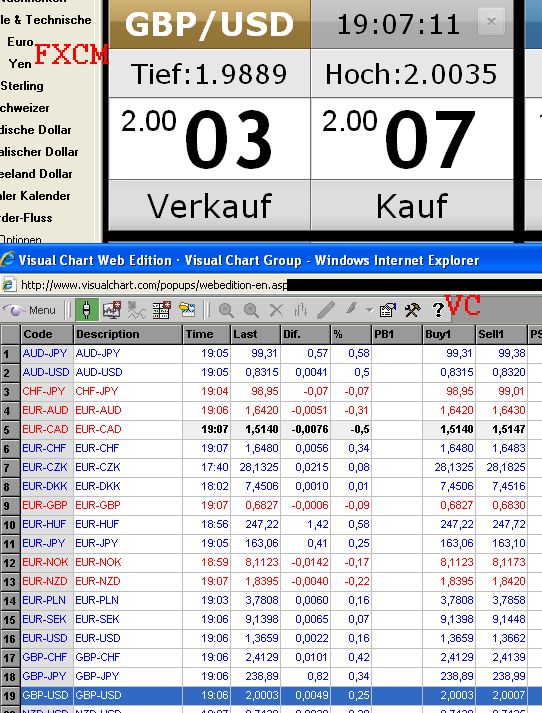Viewport: 542px width, 713px height.
Task: Click the Tief:1.9889 low value
Action: coord(210,74)
